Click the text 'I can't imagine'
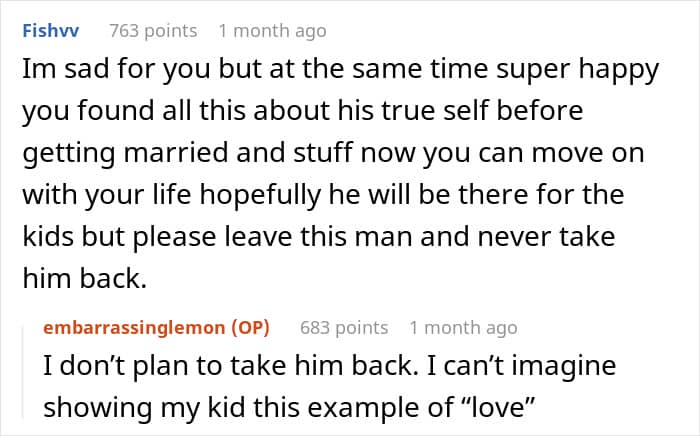Screen dimensions: 700x436 [x=521, y=366]
